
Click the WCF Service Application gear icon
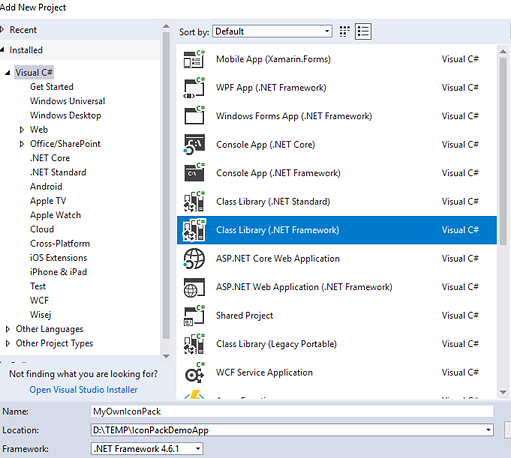coord(194,373)
